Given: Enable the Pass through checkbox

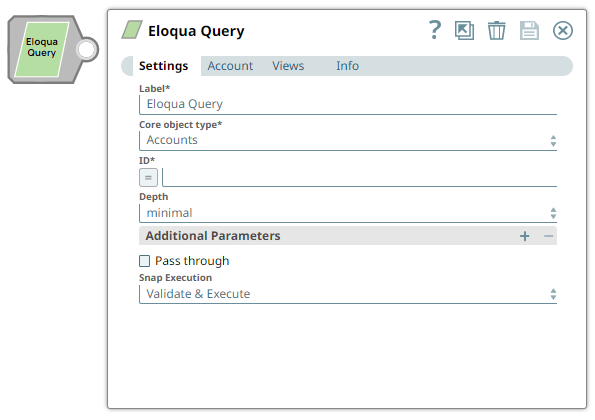Looking at the screenshot, I should tap(144, 261).
